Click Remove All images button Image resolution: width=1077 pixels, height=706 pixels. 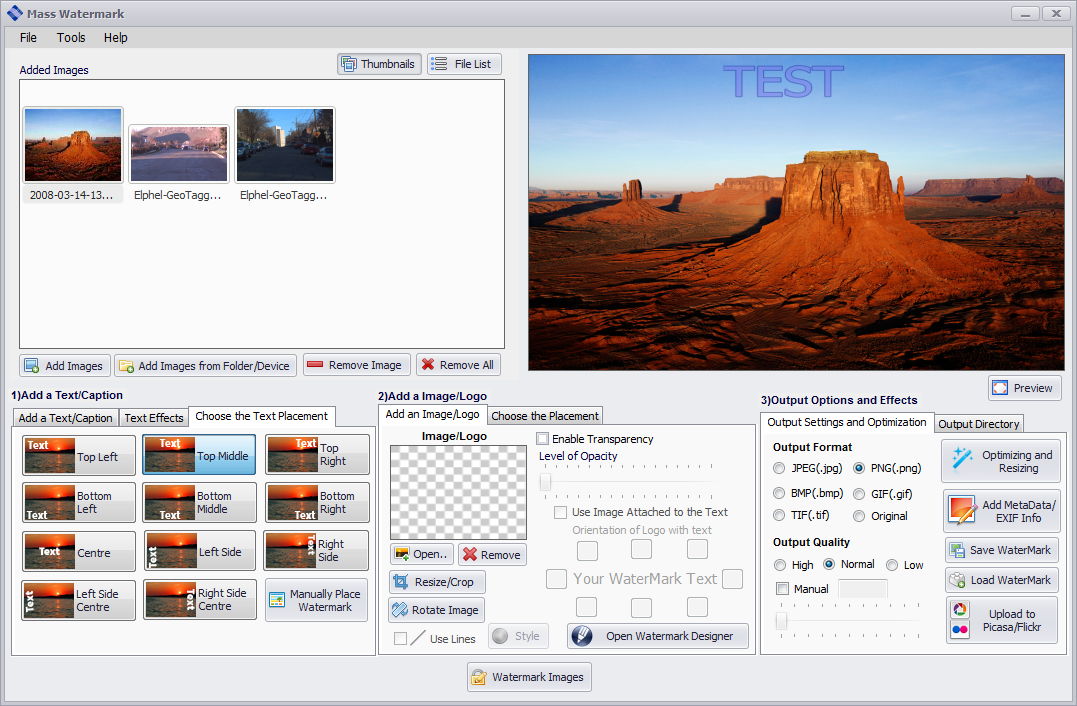click(458, 365)
